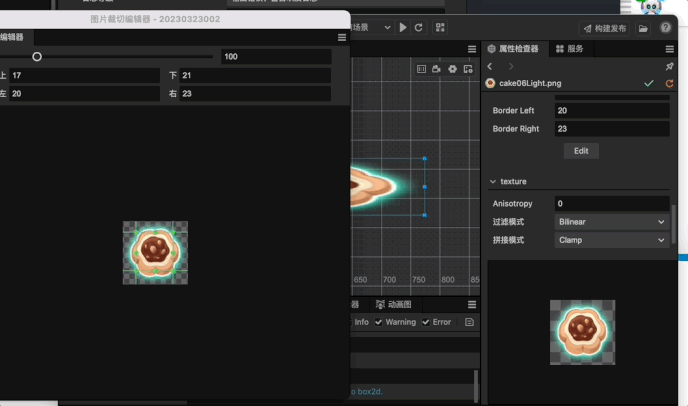Open the preview QR code icon
Viewport: 688px width, 406px height.
tap(440, 28)
